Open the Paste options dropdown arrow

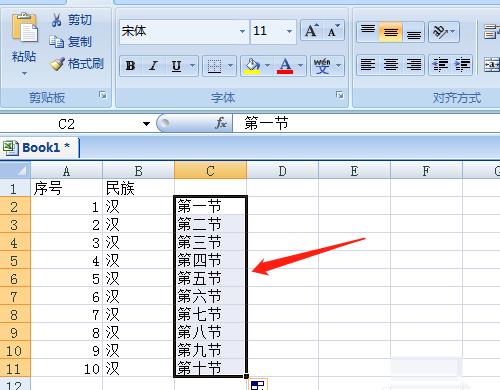pos(24,73)
